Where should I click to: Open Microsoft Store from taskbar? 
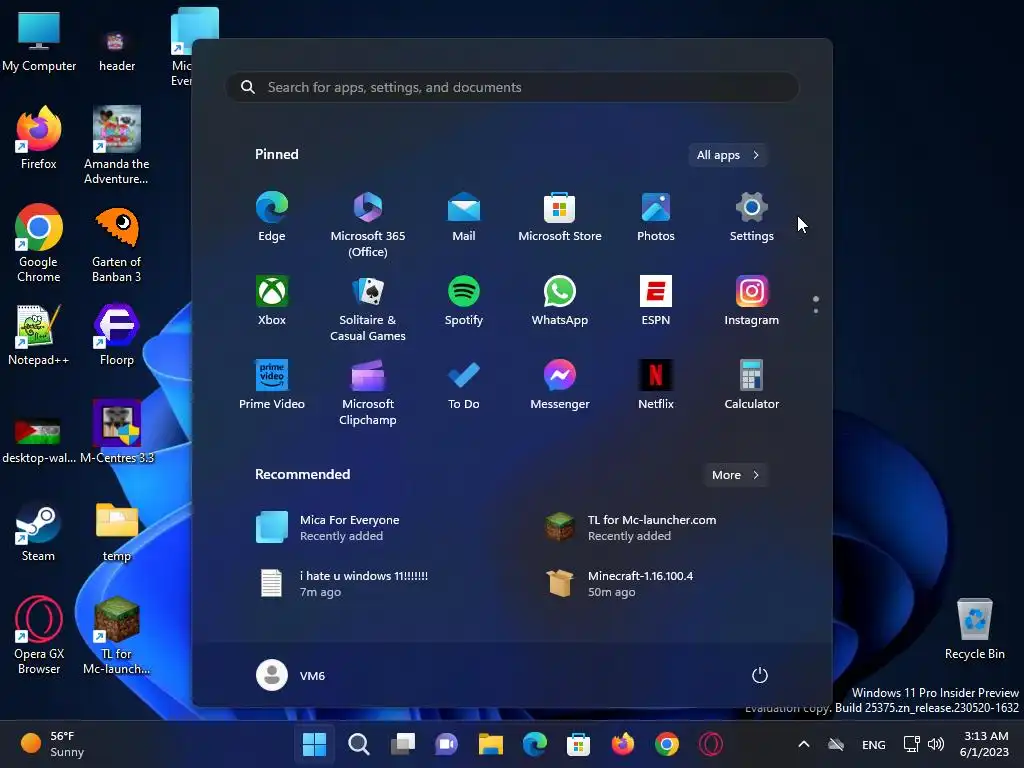pyautogui.click(x=579, y=744)
